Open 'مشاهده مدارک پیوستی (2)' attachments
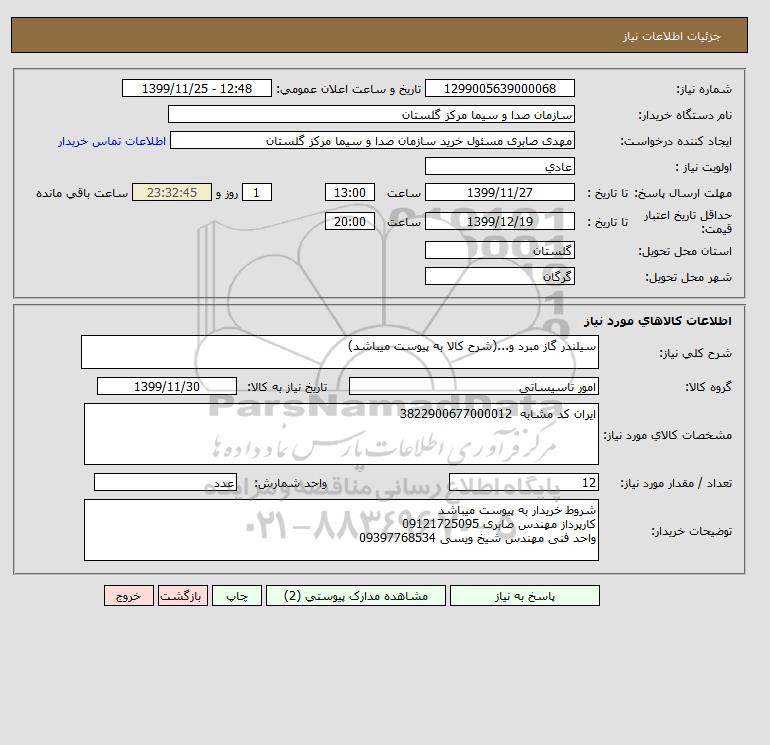This screenshot has width=770, height=745. click(x=356, y=596)
